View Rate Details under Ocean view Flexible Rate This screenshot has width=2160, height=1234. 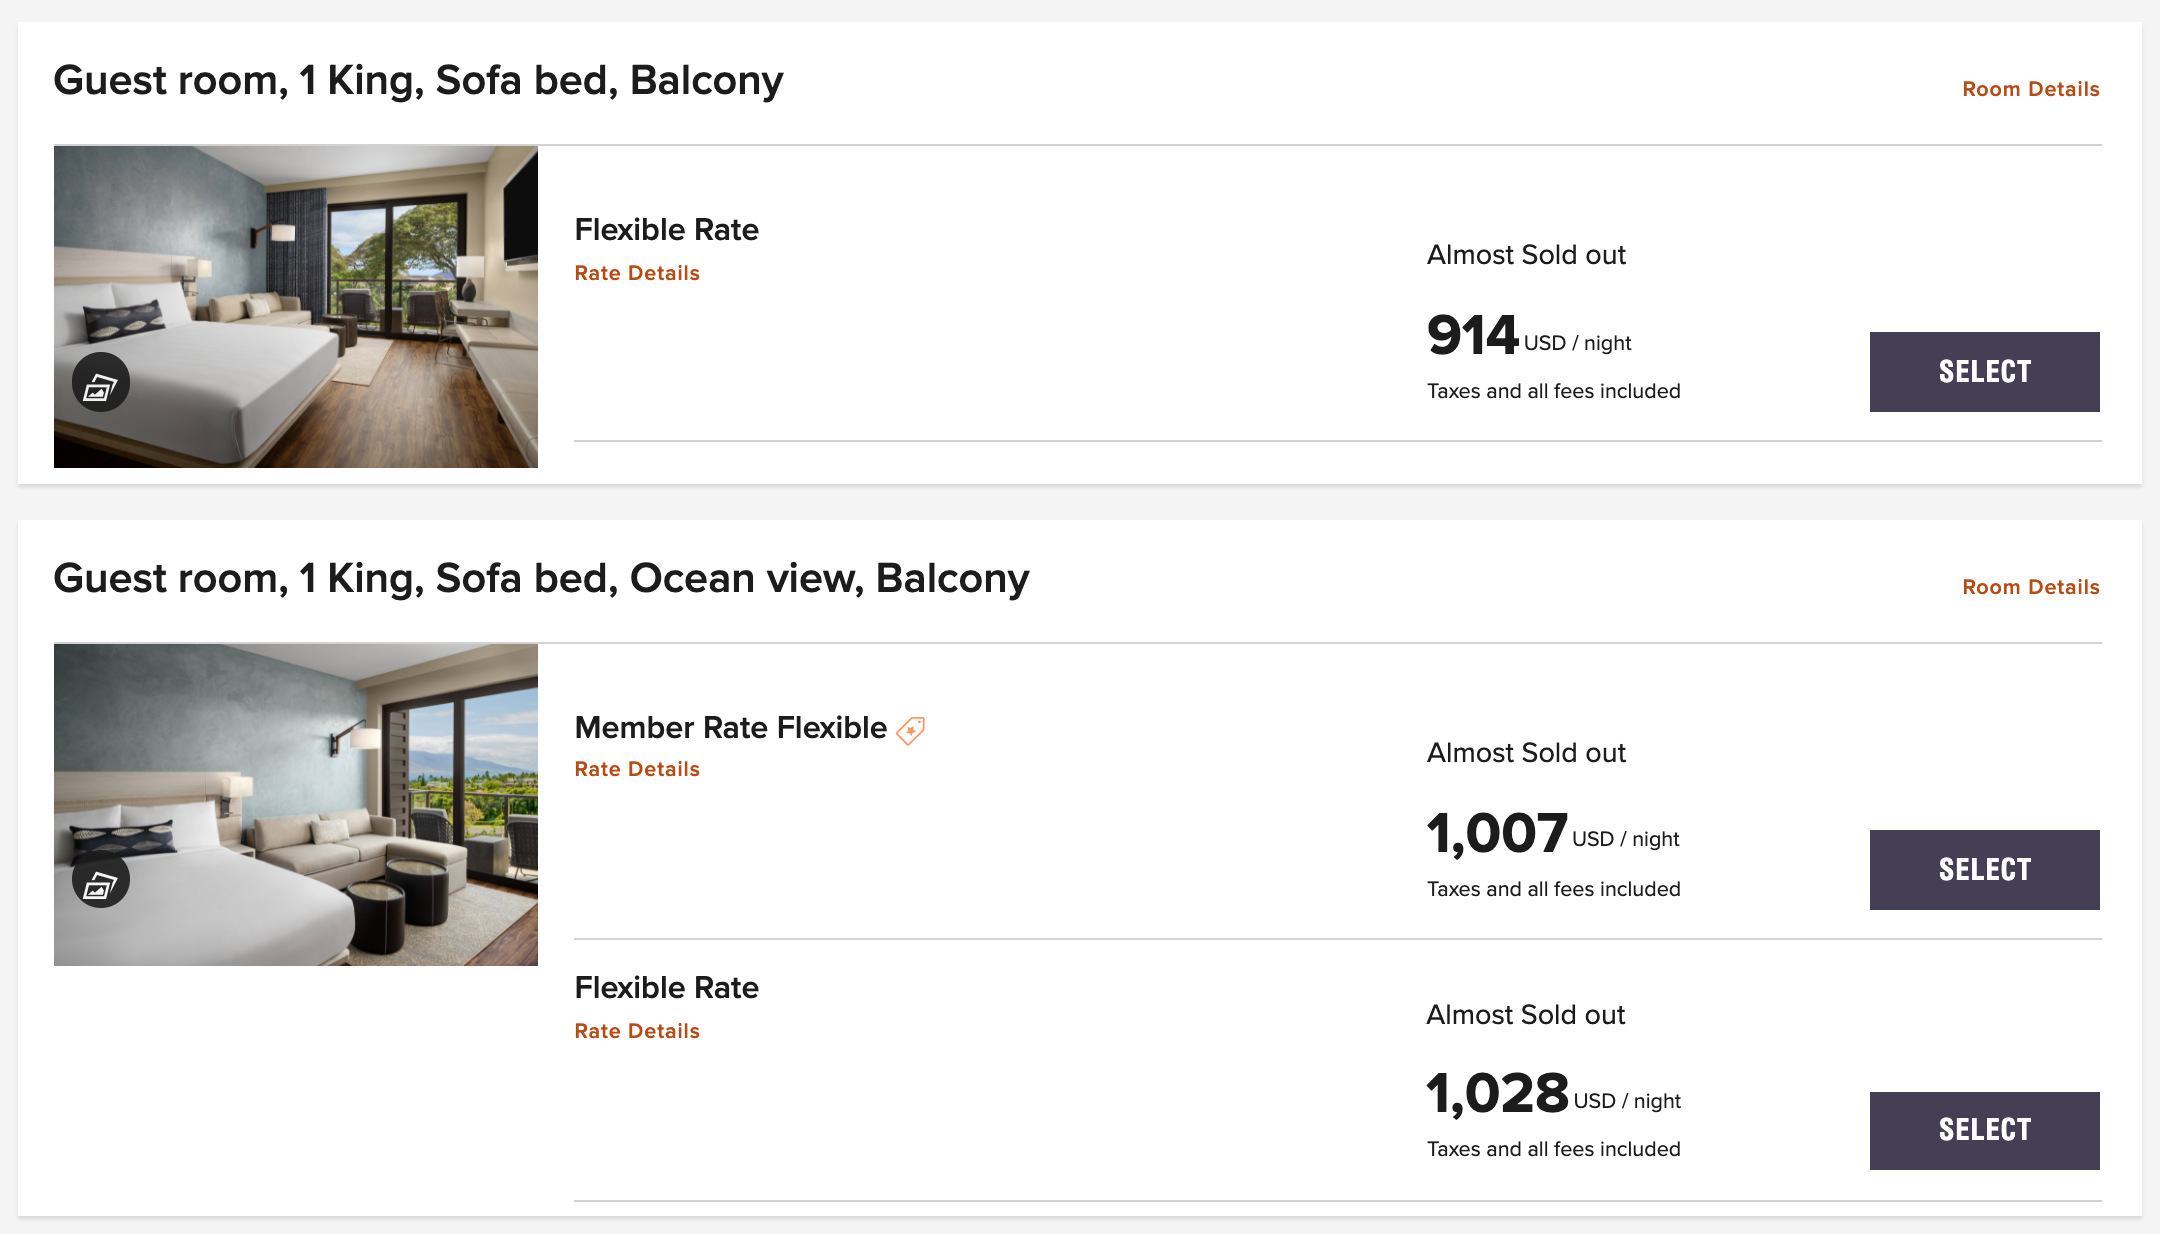(637, 1031)
